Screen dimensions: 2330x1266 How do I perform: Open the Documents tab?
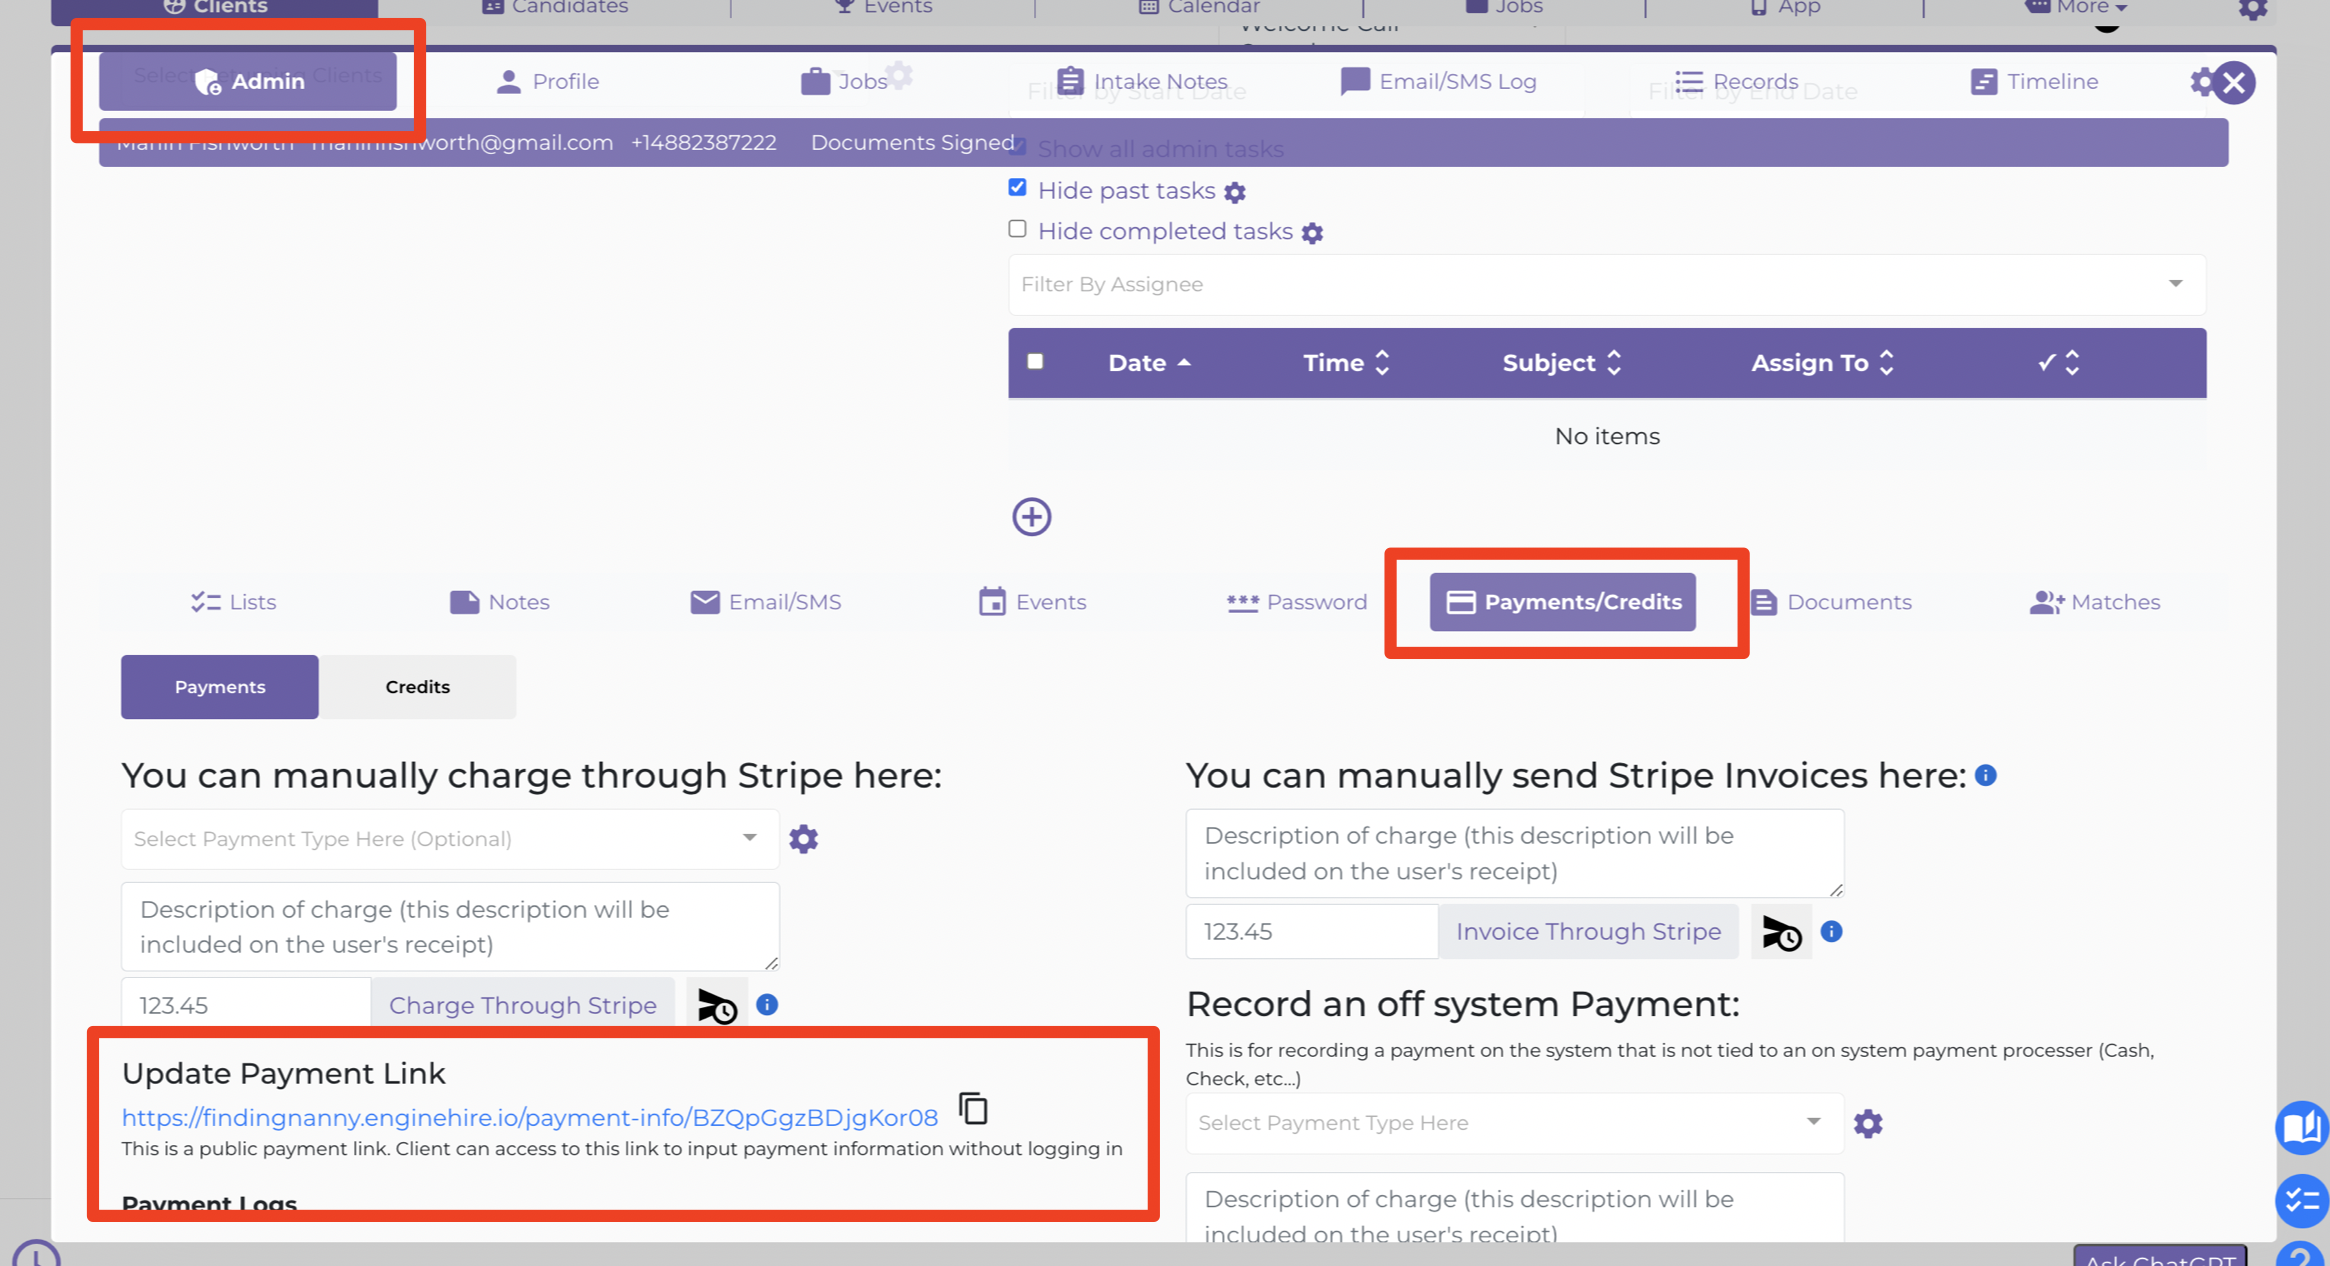pyautogui.click(x=1831, y=602)
